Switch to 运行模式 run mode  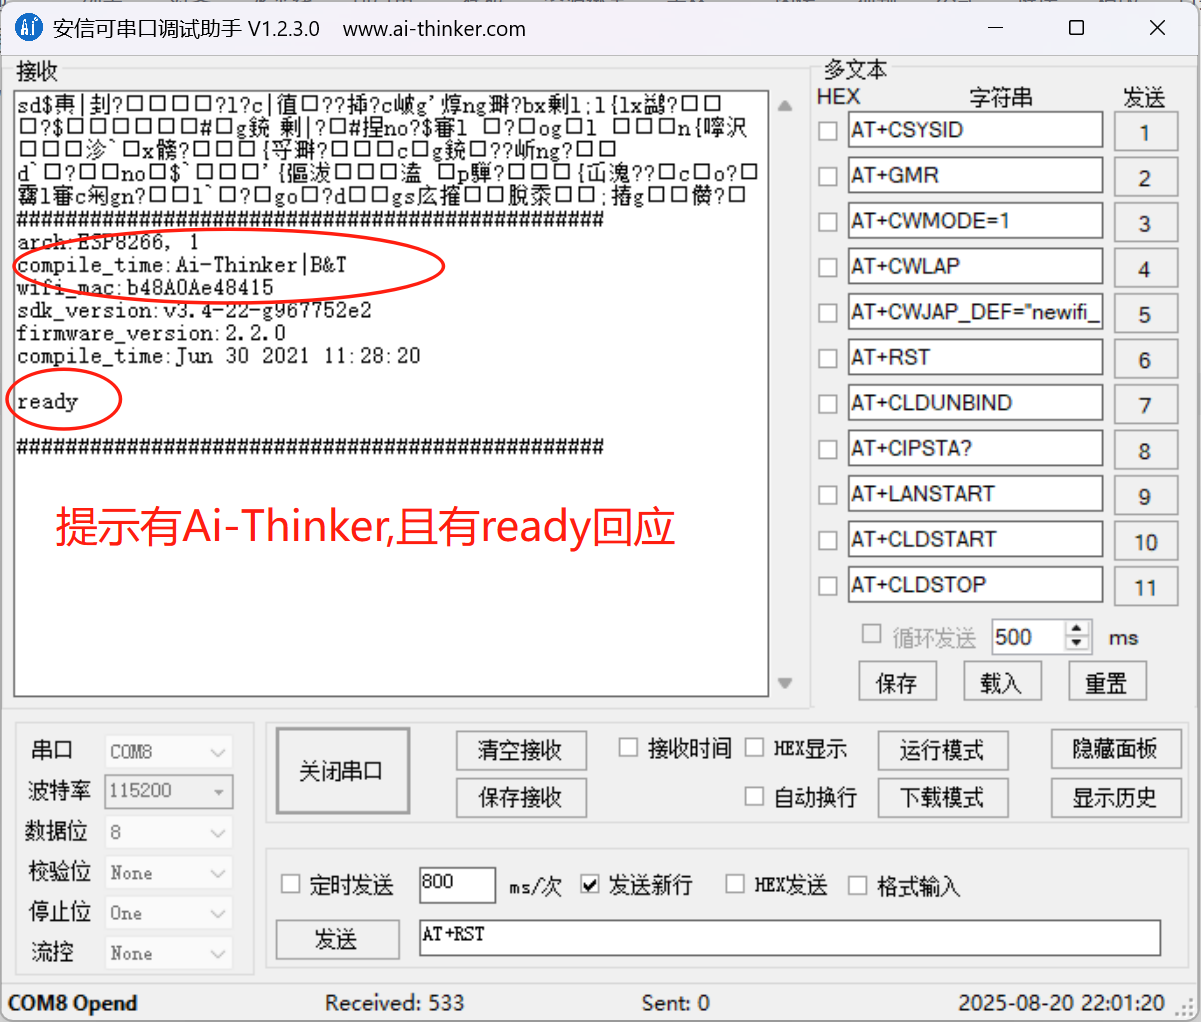point(942,750)
